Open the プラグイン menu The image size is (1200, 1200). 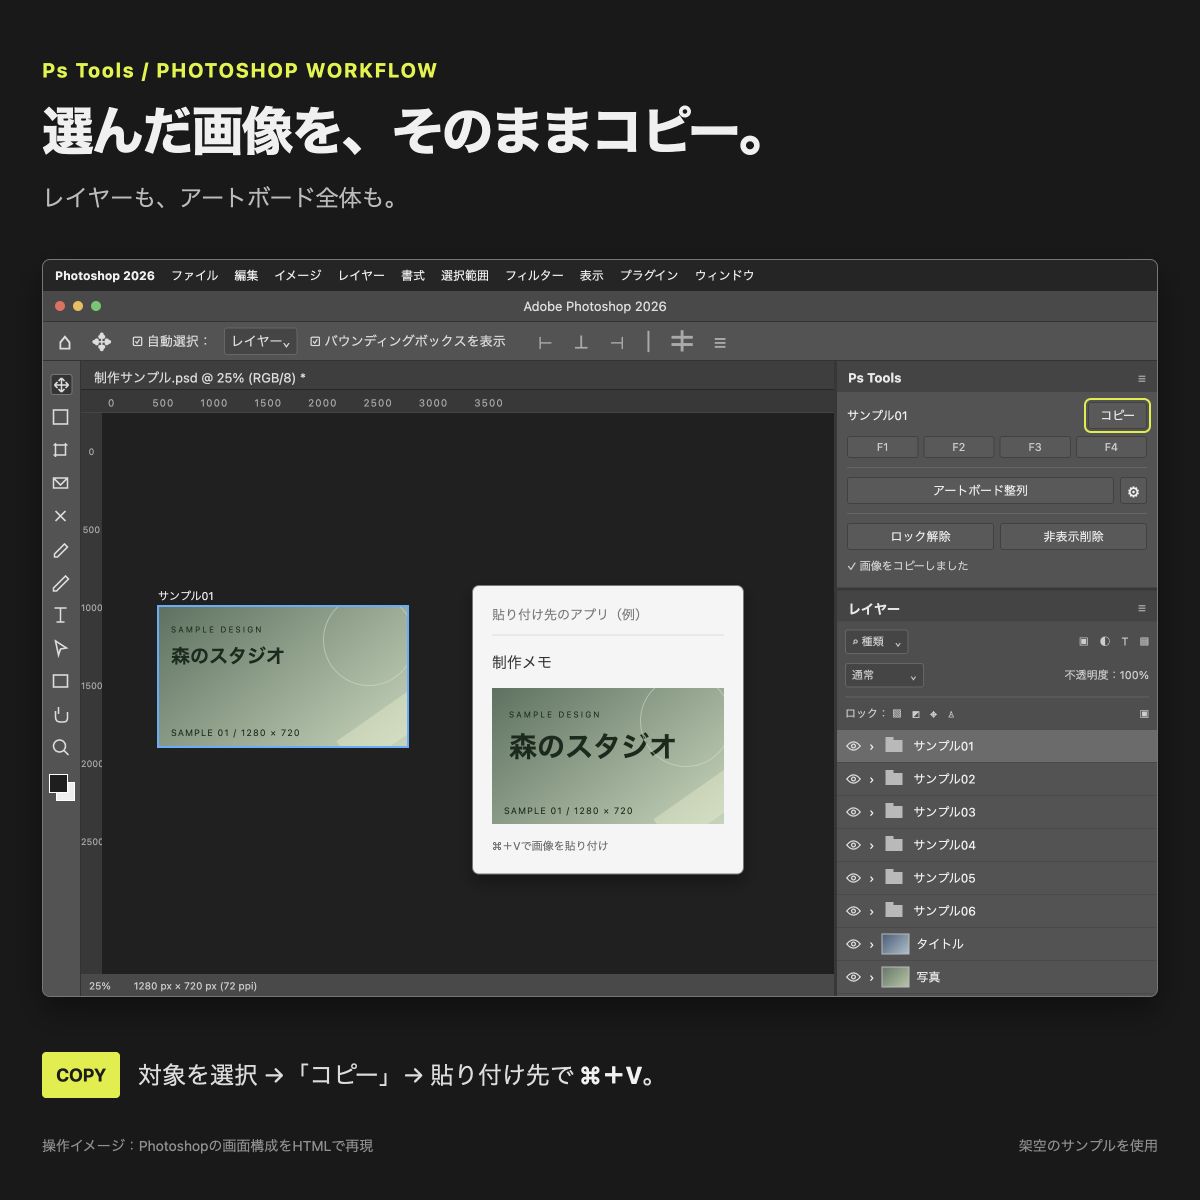649,276
